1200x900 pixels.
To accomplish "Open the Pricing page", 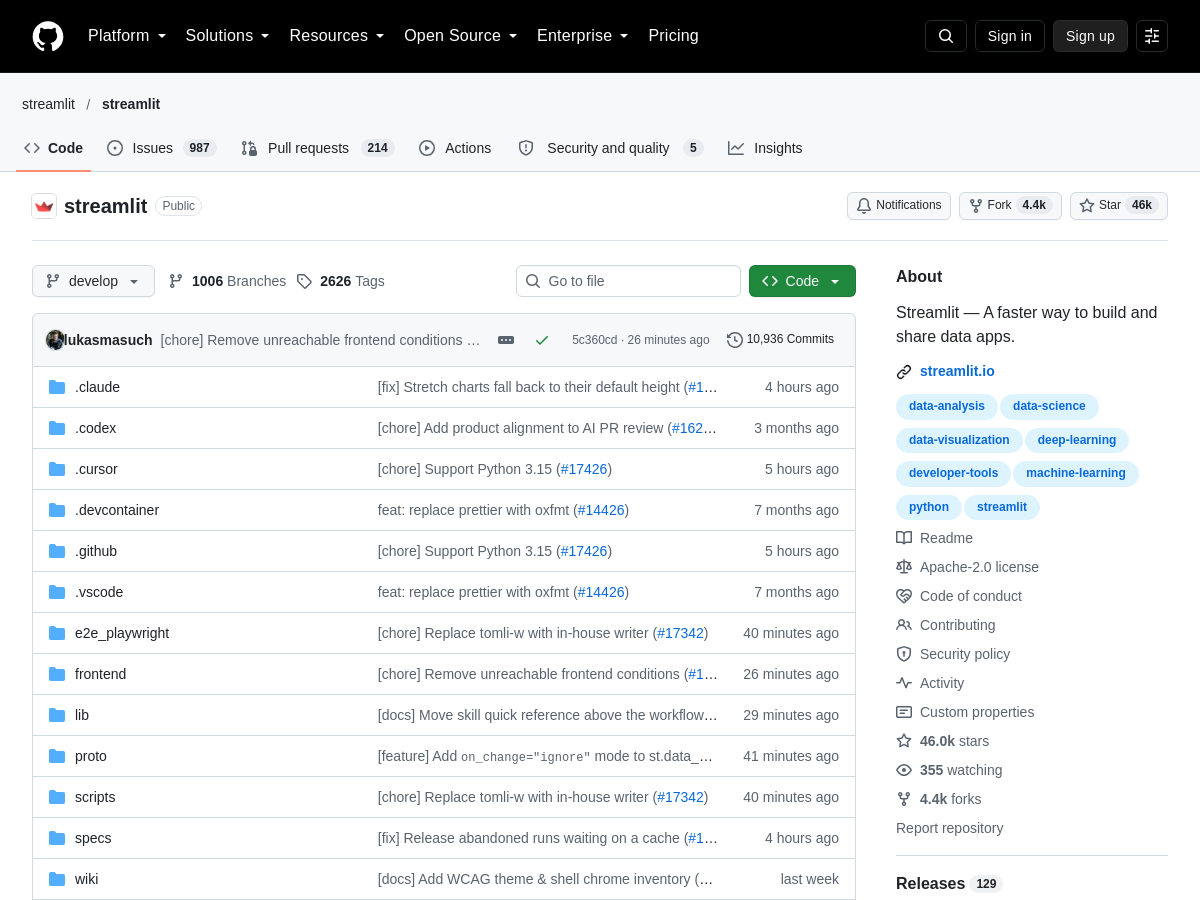I will (673, 36).
